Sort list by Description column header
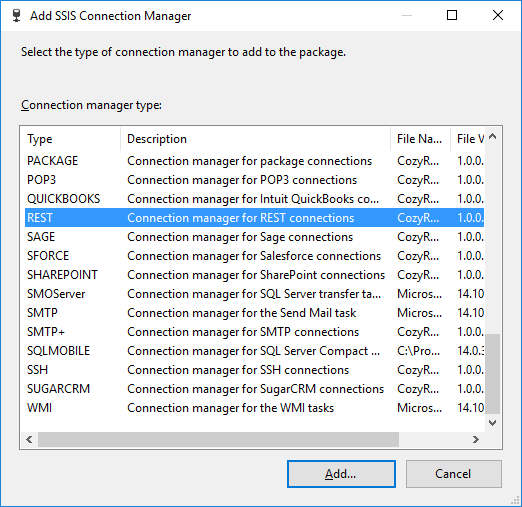This screenshot has width=522, height=507. pyautogui.click(x=255, y=139)
